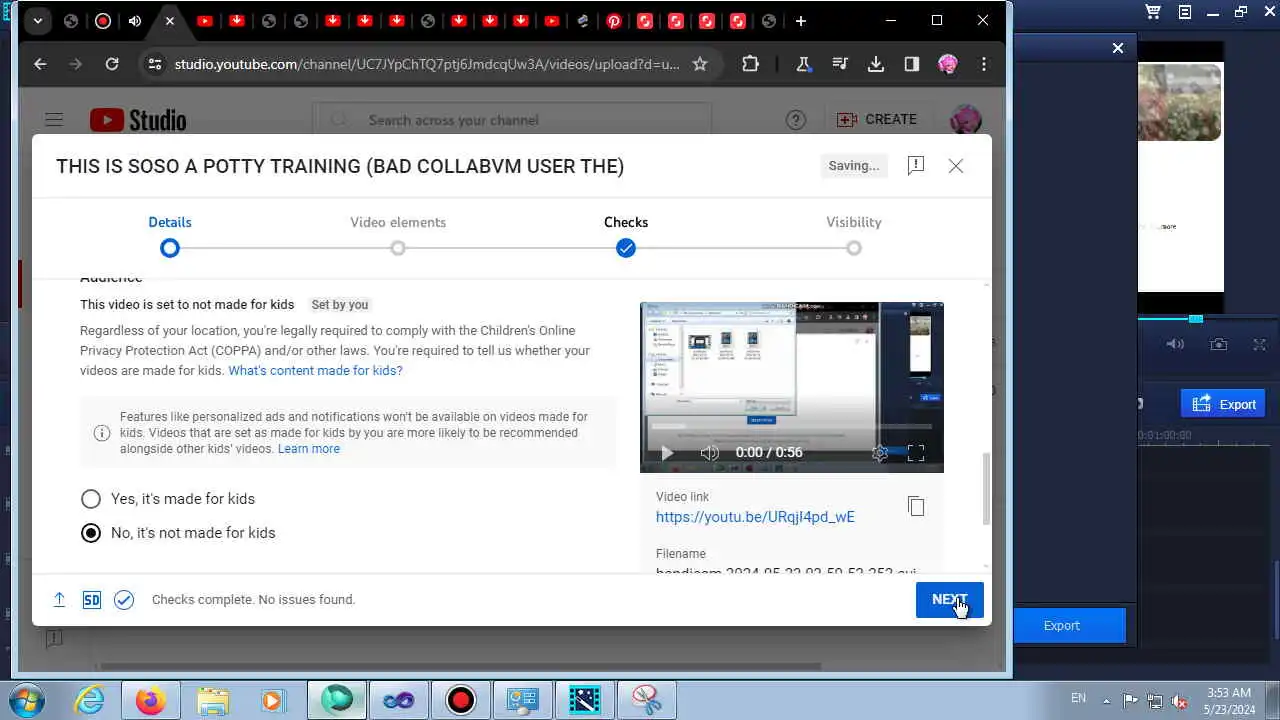The image size is (1280, 720).
Task: Open the Chrome three-dot menu
Action: tap(984, 64)
